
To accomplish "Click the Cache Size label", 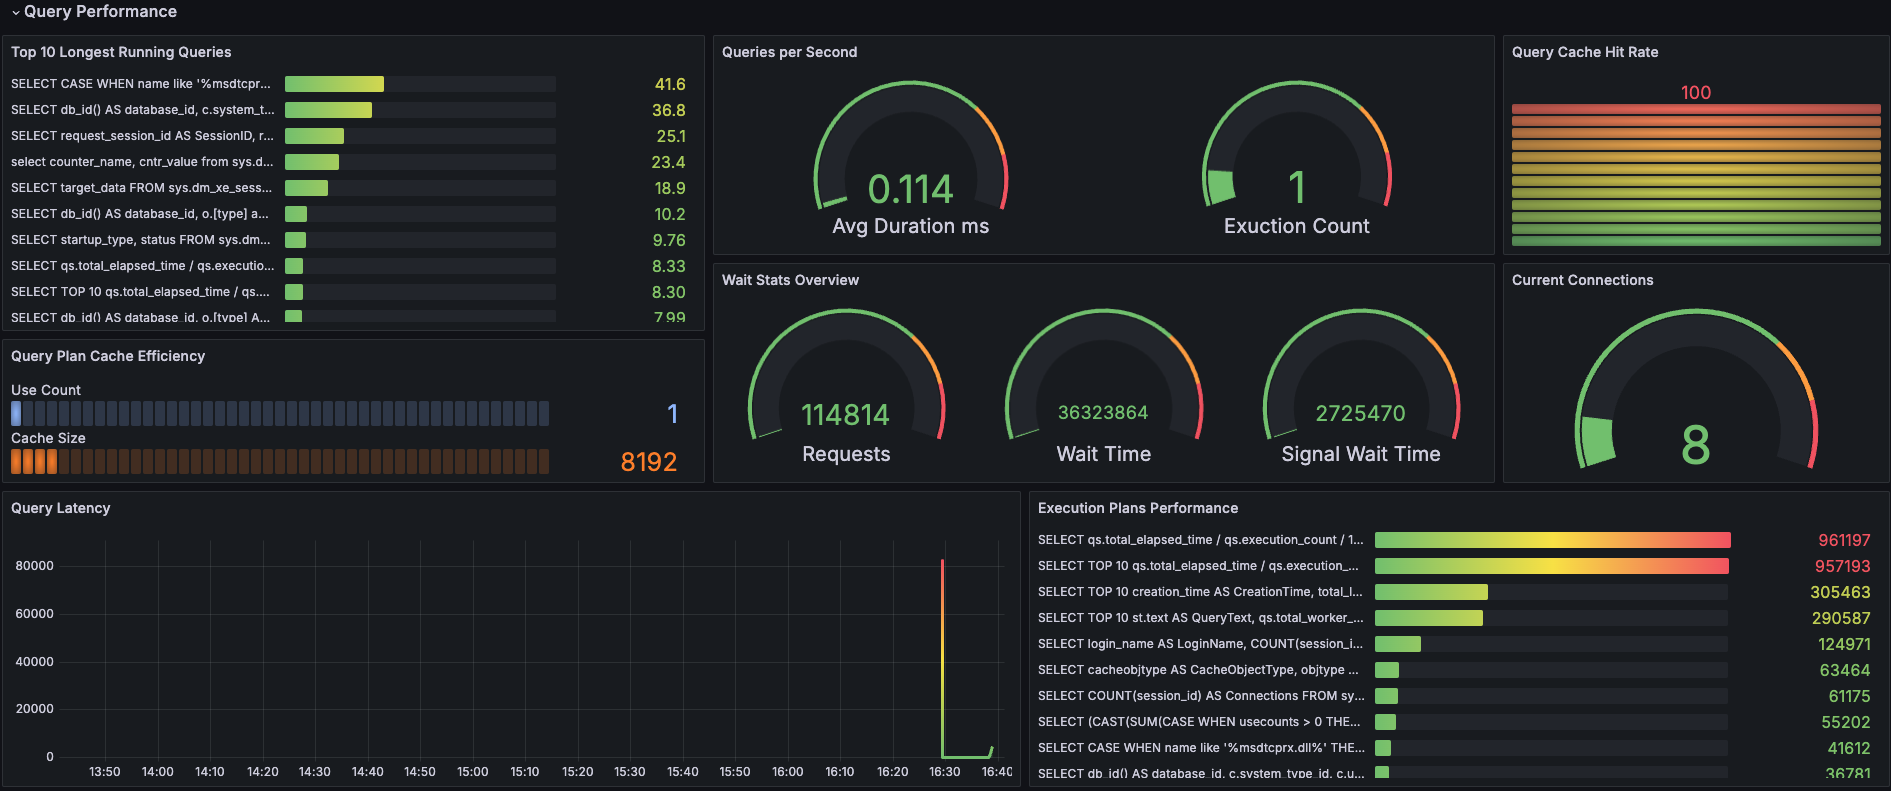I will click(48, 438).
